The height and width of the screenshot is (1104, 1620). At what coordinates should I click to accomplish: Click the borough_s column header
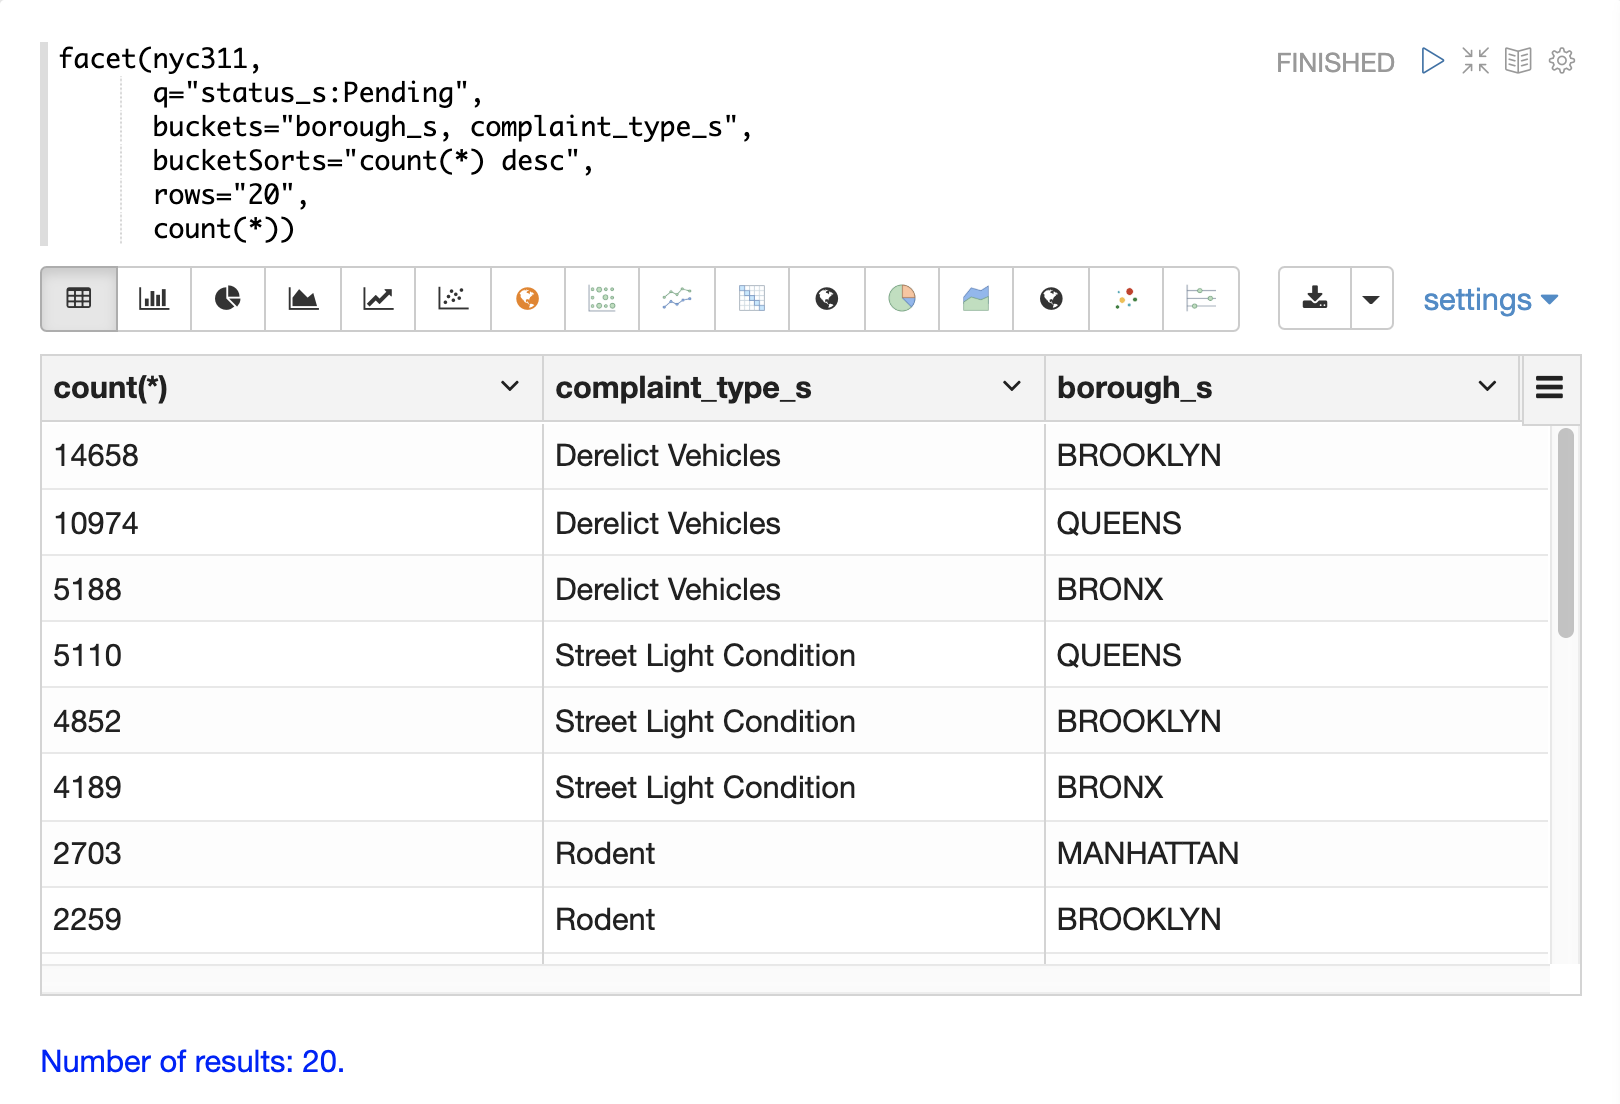coord(1135,388)
